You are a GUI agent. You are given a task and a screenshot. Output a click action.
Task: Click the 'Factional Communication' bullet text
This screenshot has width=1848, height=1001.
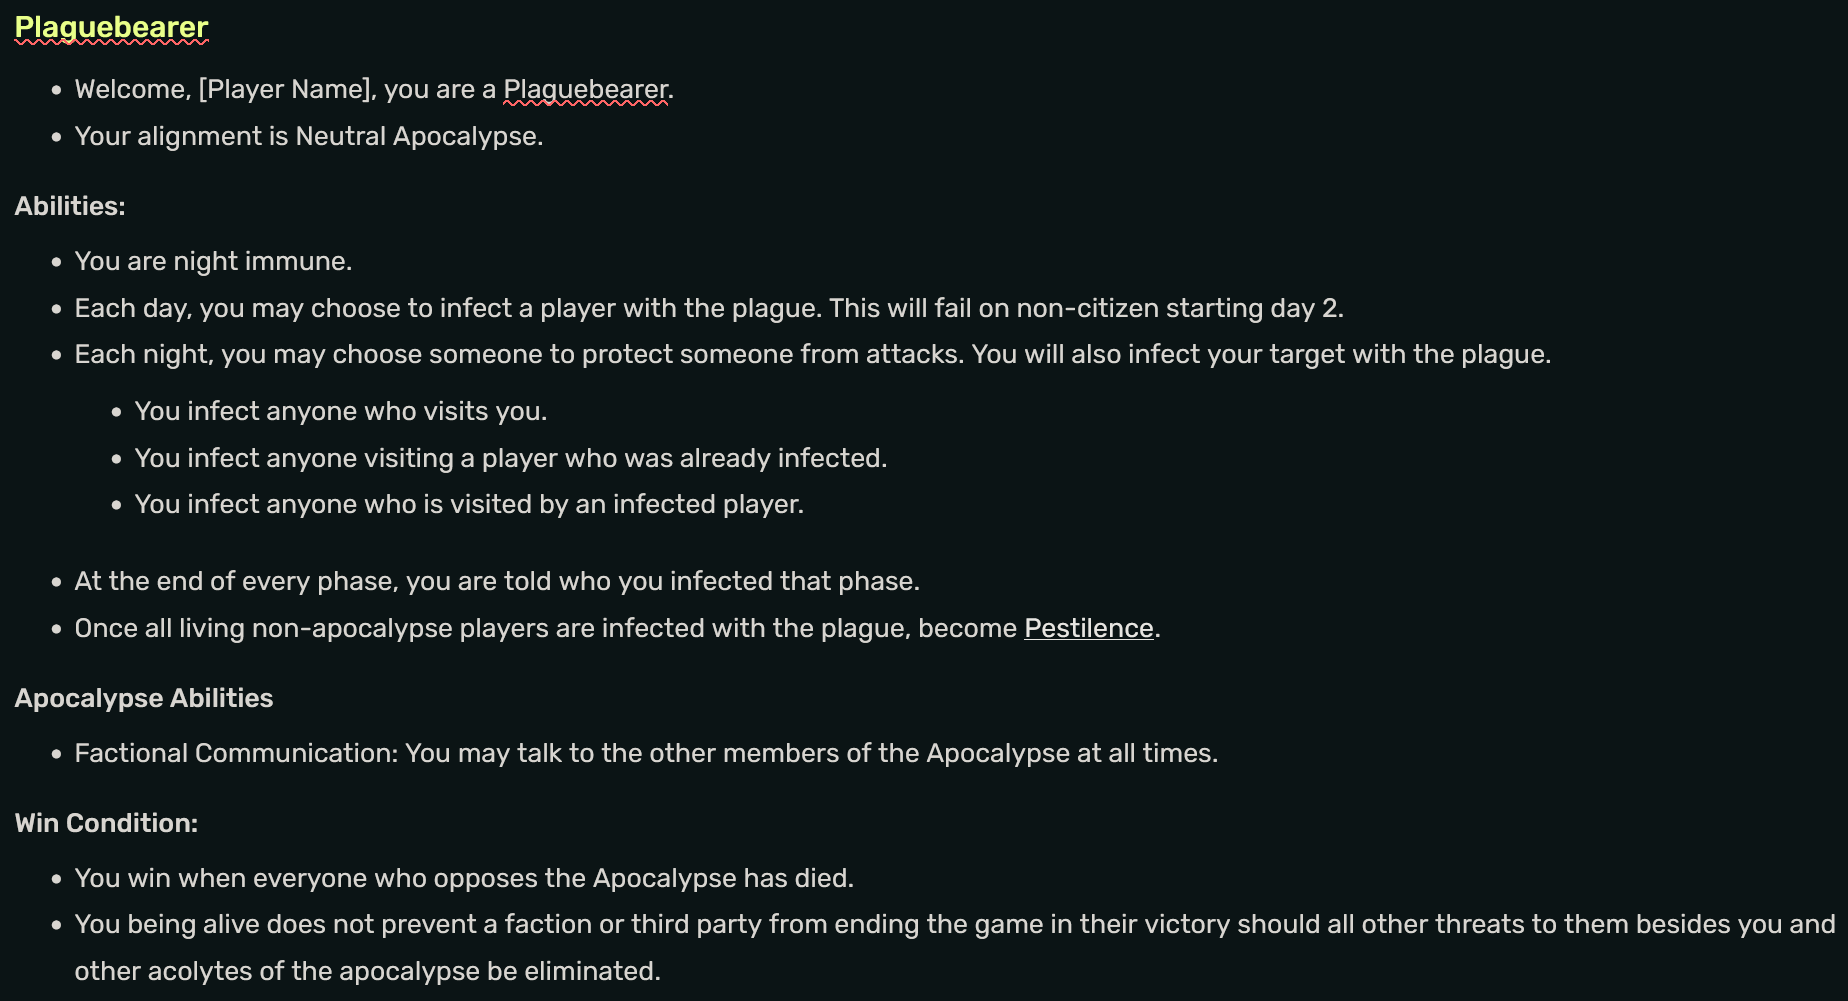click(645, 753)
